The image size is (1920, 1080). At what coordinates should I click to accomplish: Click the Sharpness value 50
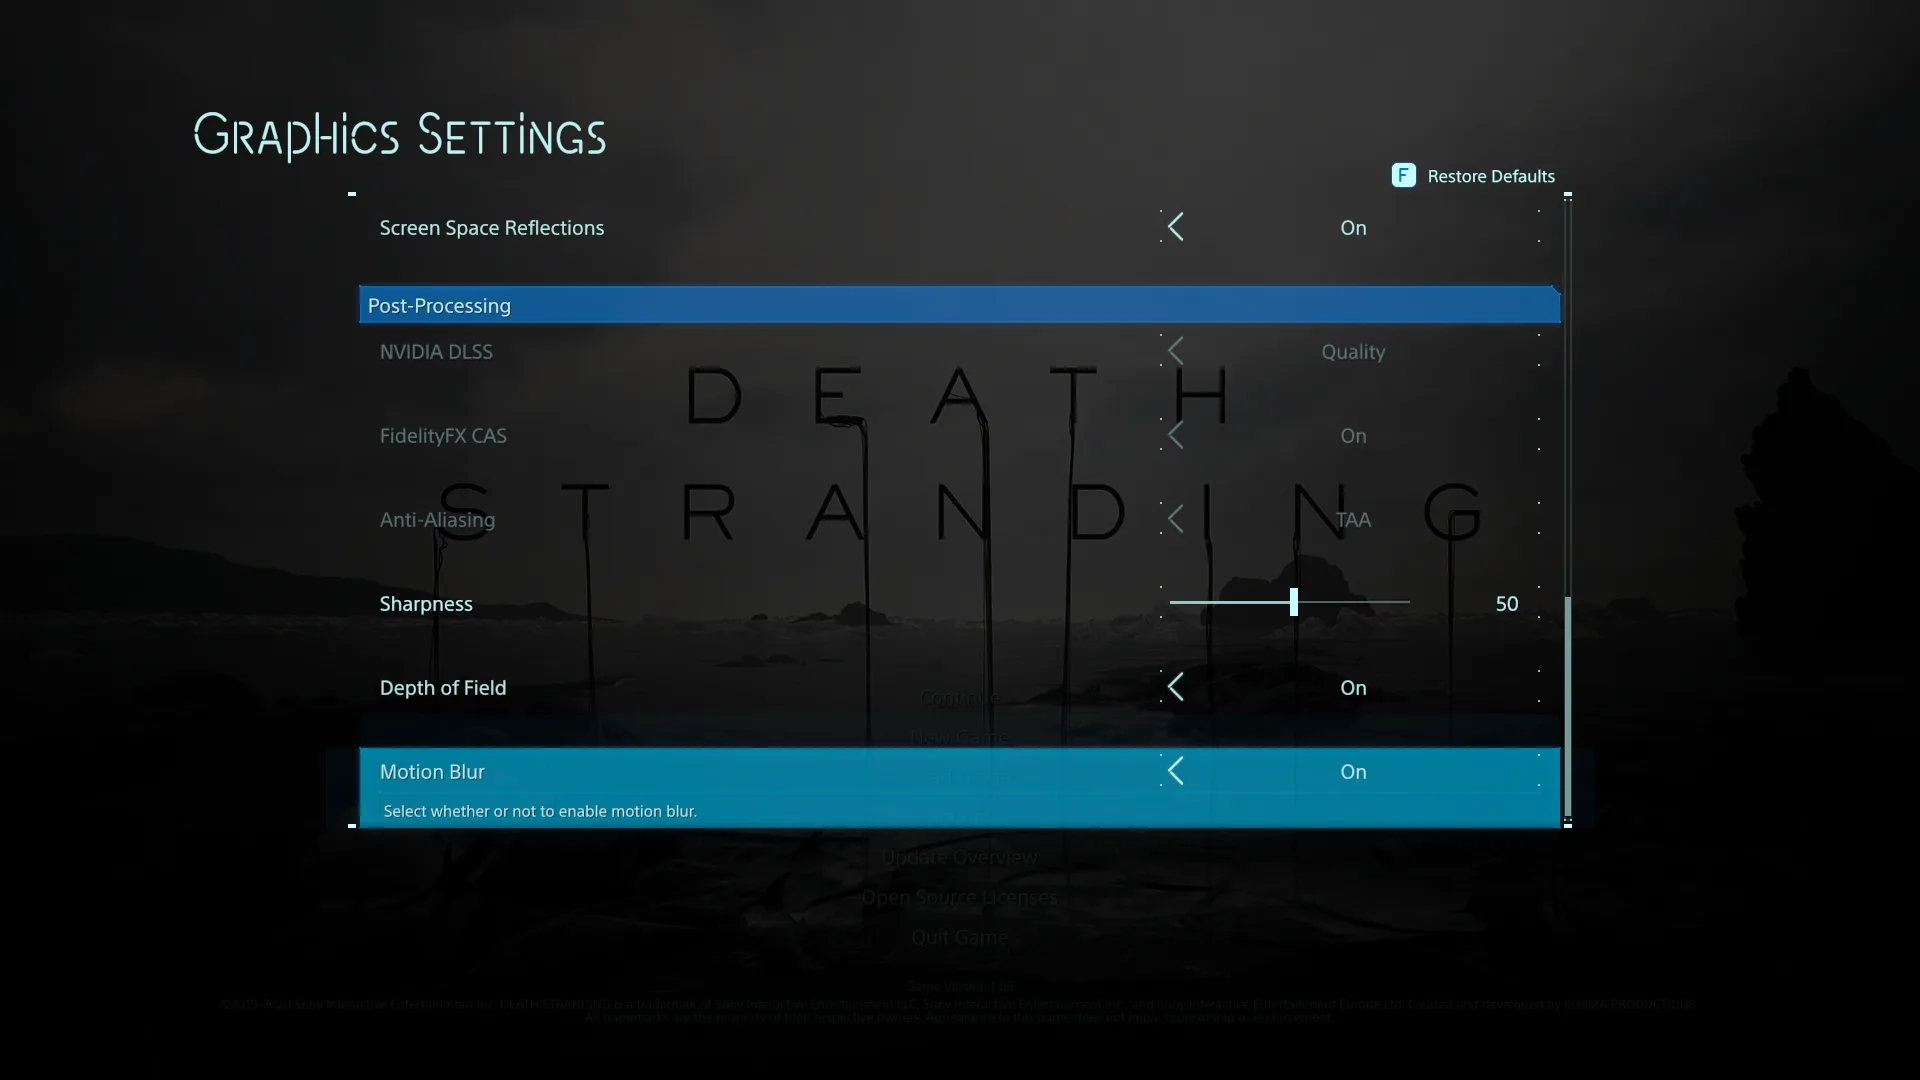pos(1506,604)
